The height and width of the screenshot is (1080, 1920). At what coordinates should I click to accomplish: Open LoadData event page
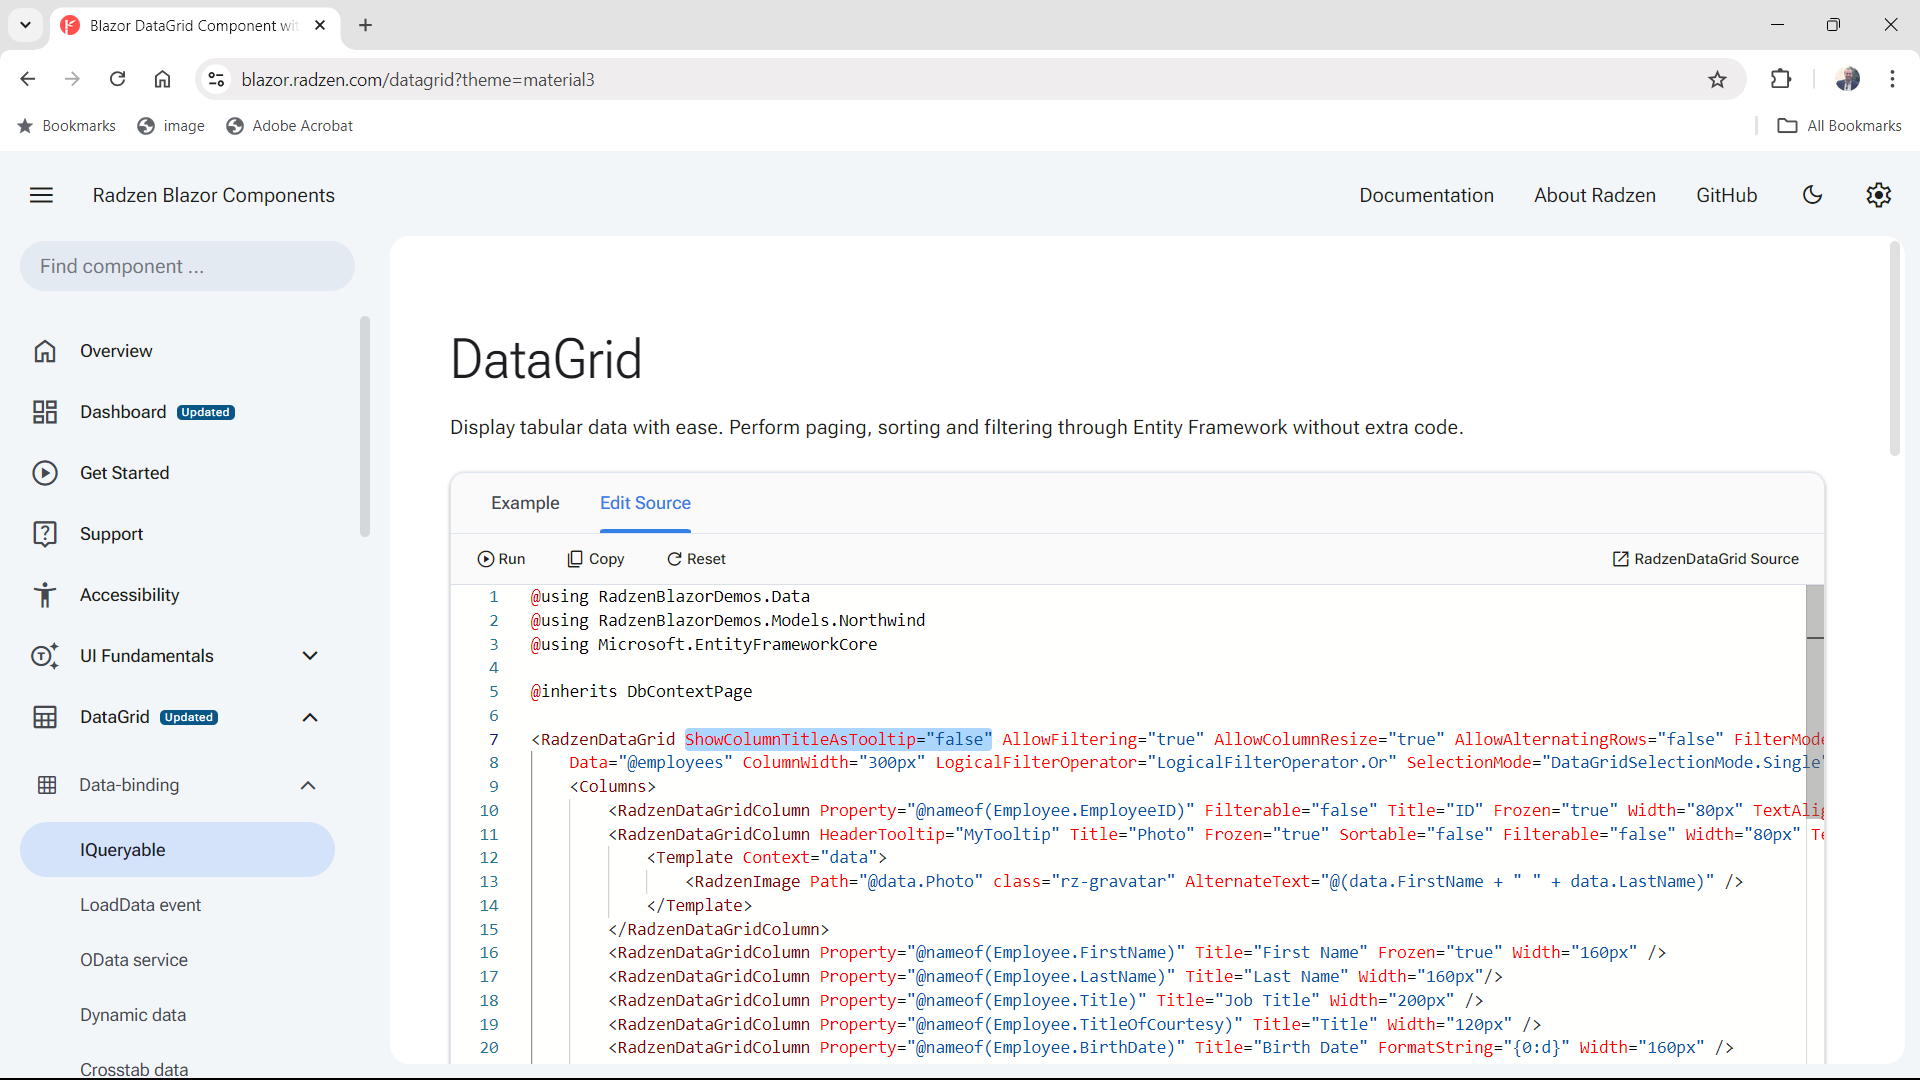tap(140, 905)
